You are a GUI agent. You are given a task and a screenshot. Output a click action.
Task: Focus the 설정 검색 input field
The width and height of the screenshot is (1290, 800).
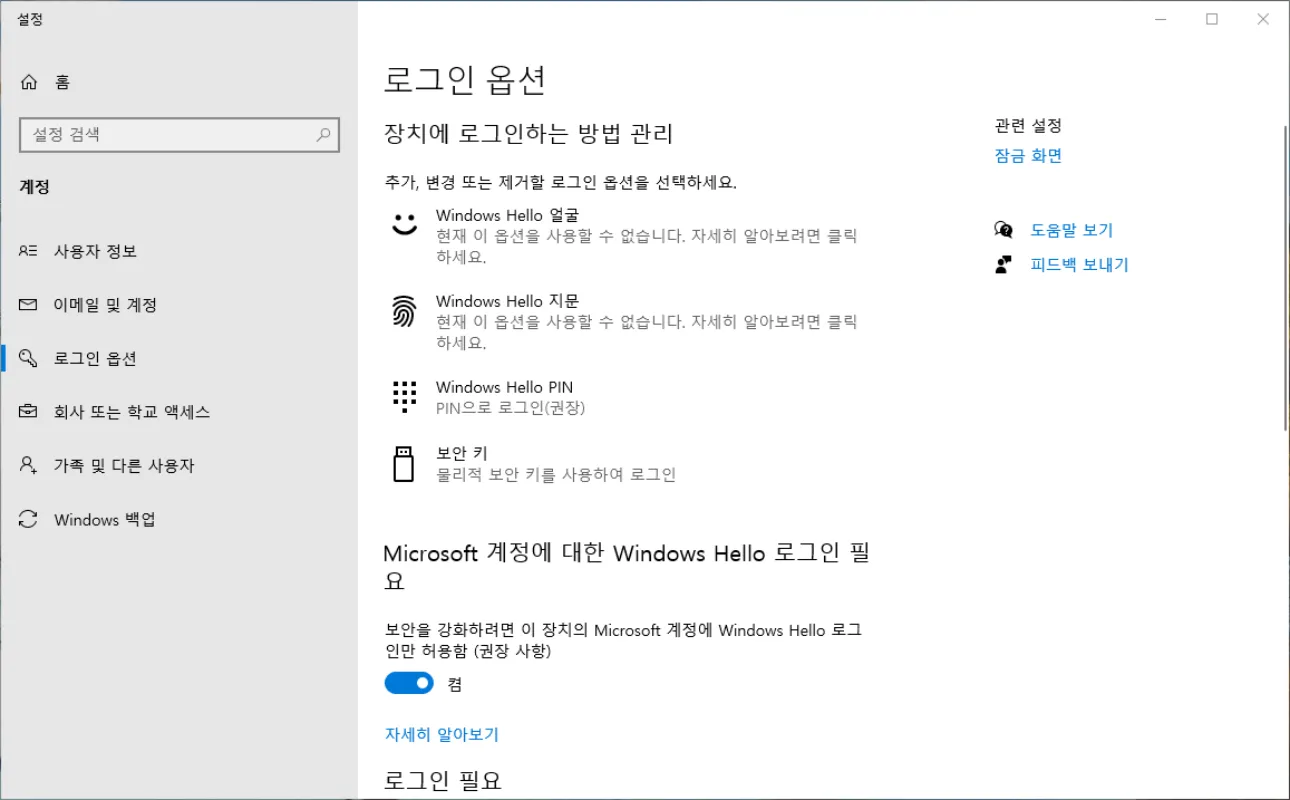pos(180,134)
